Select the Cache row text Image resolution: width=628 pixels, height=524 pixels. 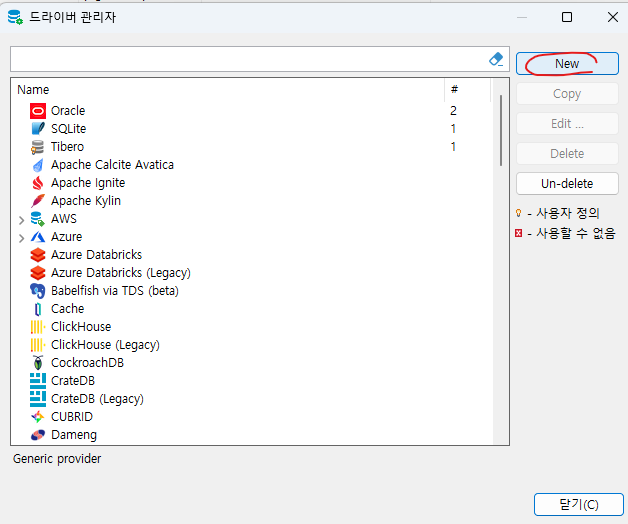(x=68, y=309)
